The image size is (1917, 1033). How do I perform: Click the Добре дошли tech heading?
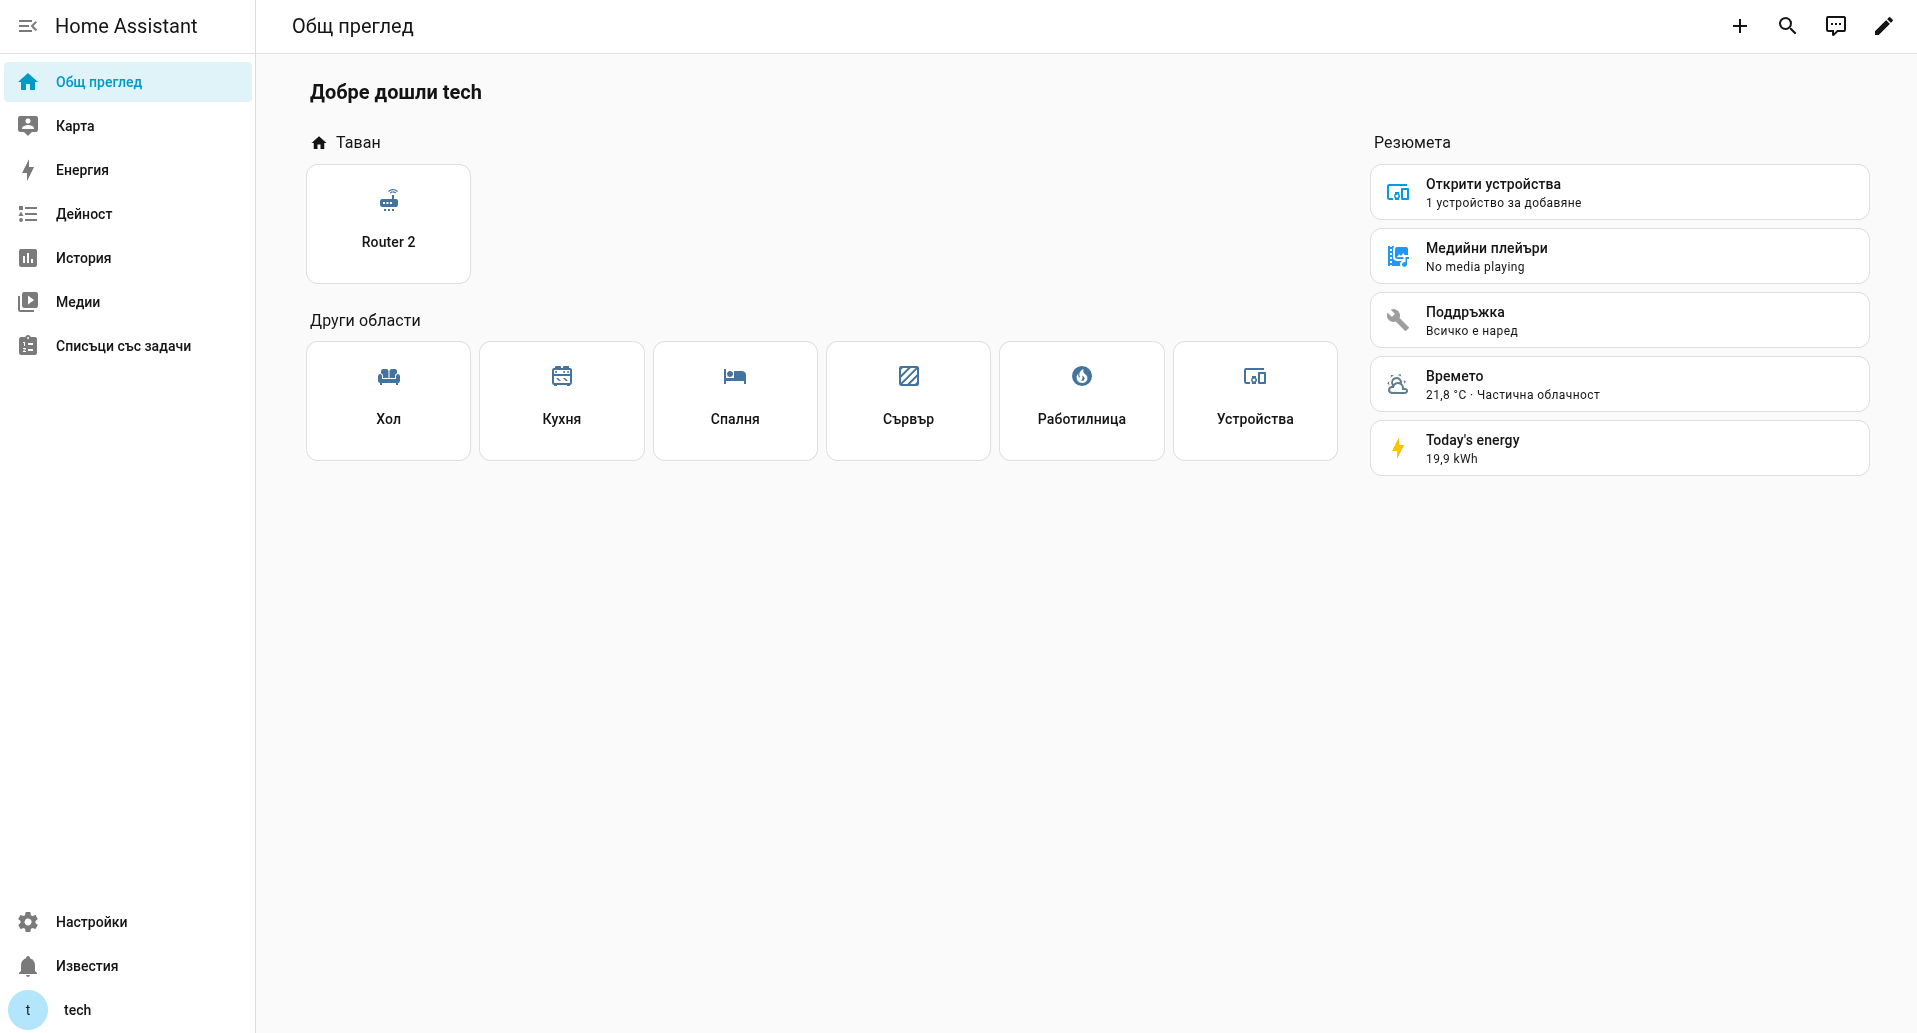[x=396, y=92]
